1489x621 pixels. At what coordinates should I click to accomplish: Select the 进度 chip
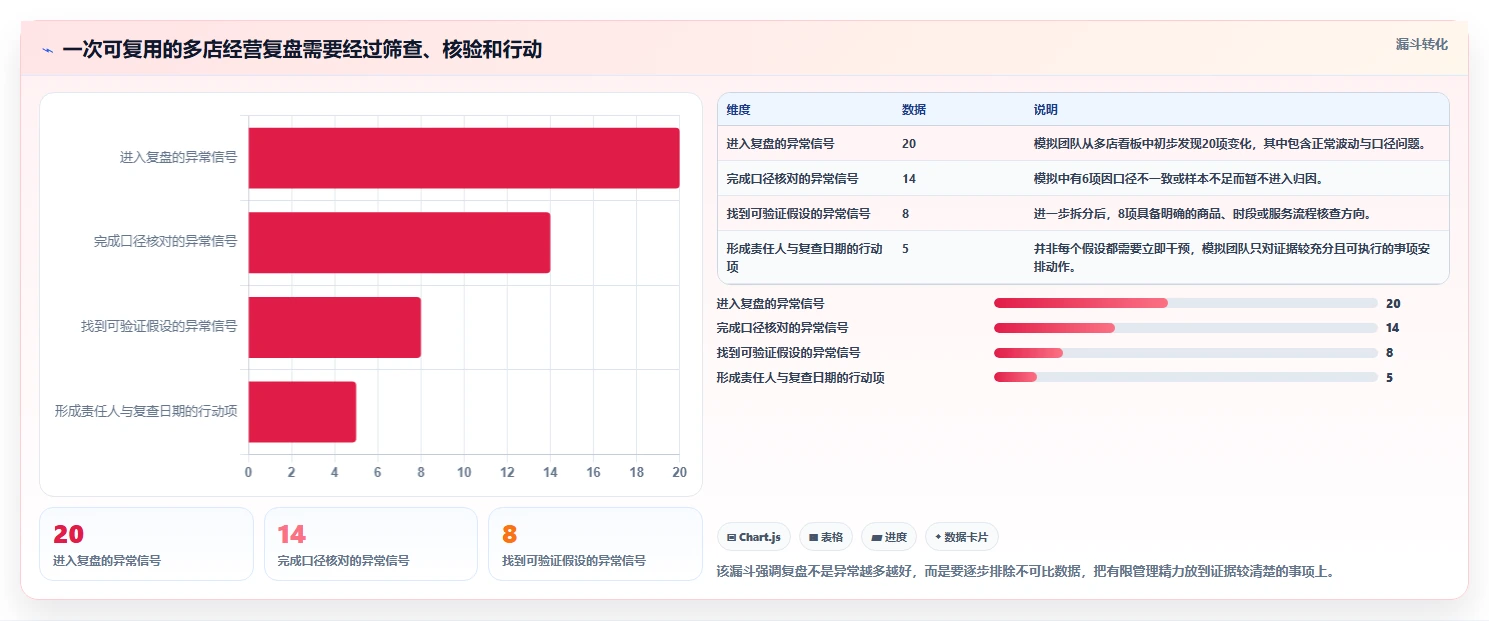click(889, 537)
